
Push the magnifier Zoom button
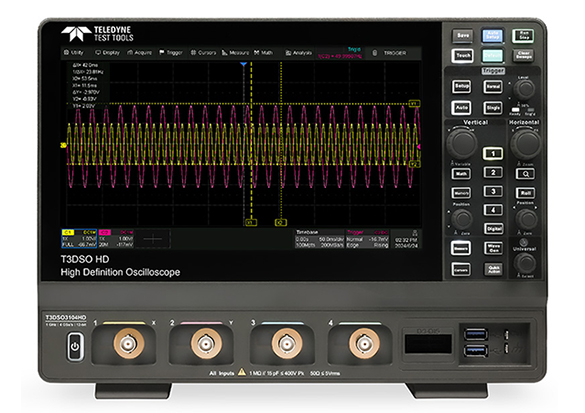pyautogui.click(x=525, y=173)
